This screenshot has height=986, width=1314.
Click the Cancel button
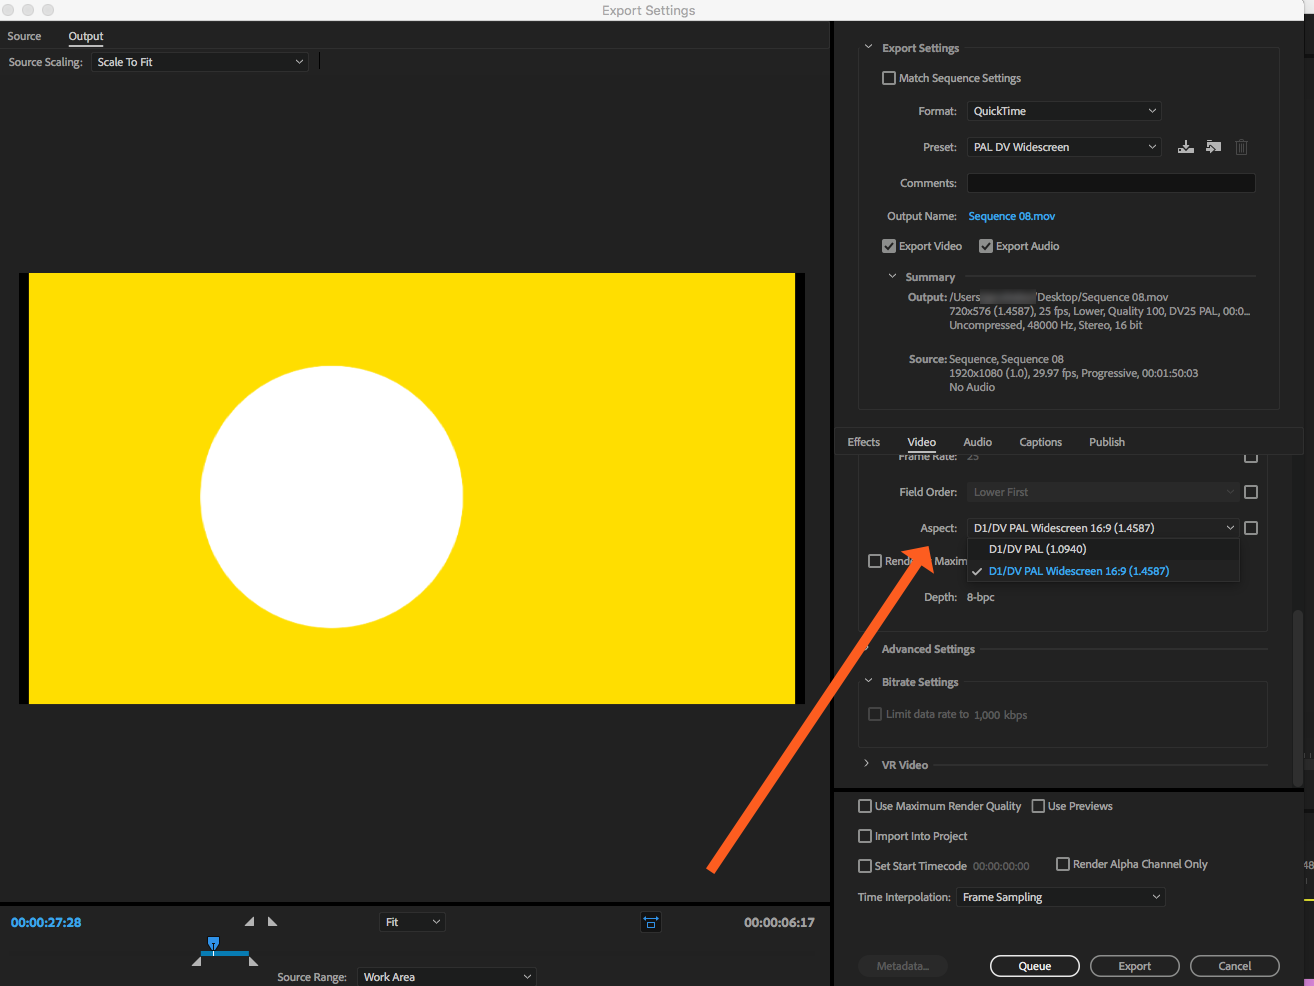pos(1235,966)
